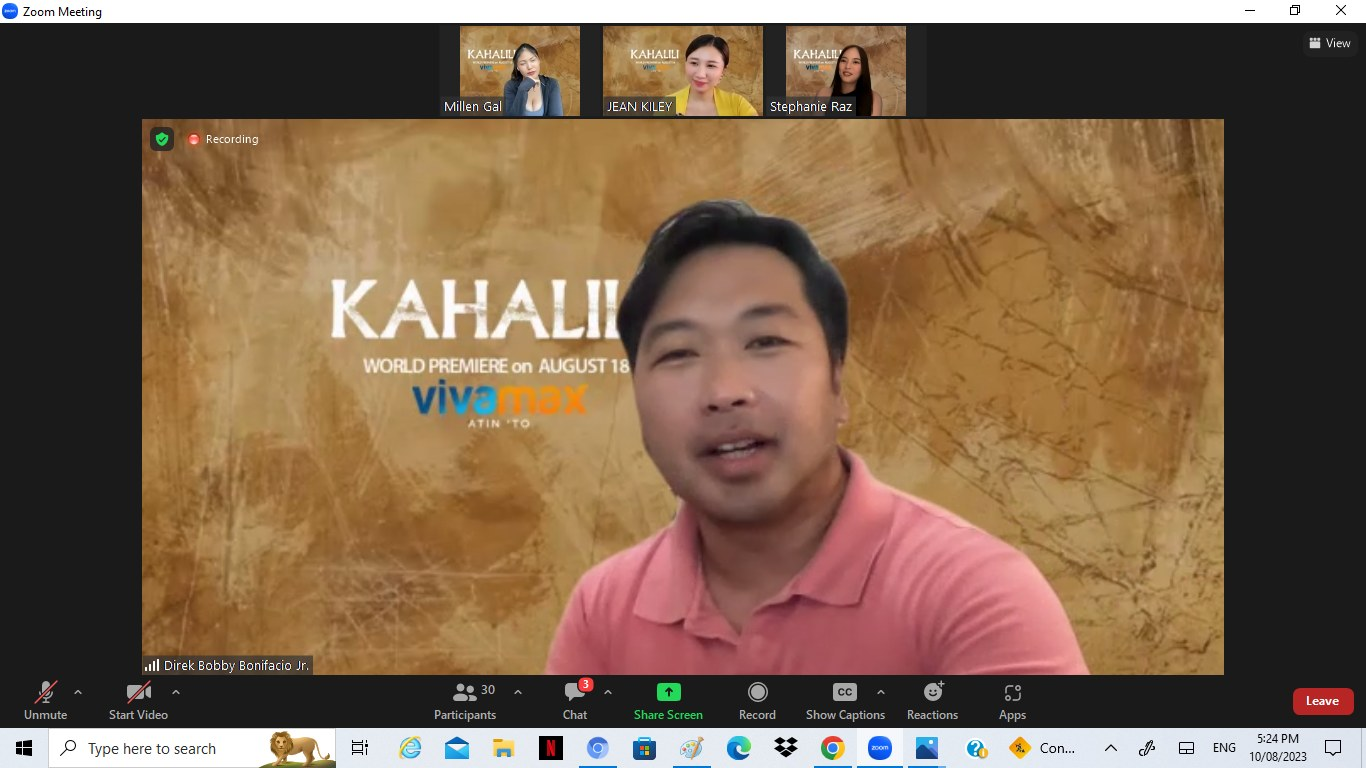This screenshot has height=768, width=1366.
Task: Open Netflix app in taskbar
Action: click(x=550, y=748)
